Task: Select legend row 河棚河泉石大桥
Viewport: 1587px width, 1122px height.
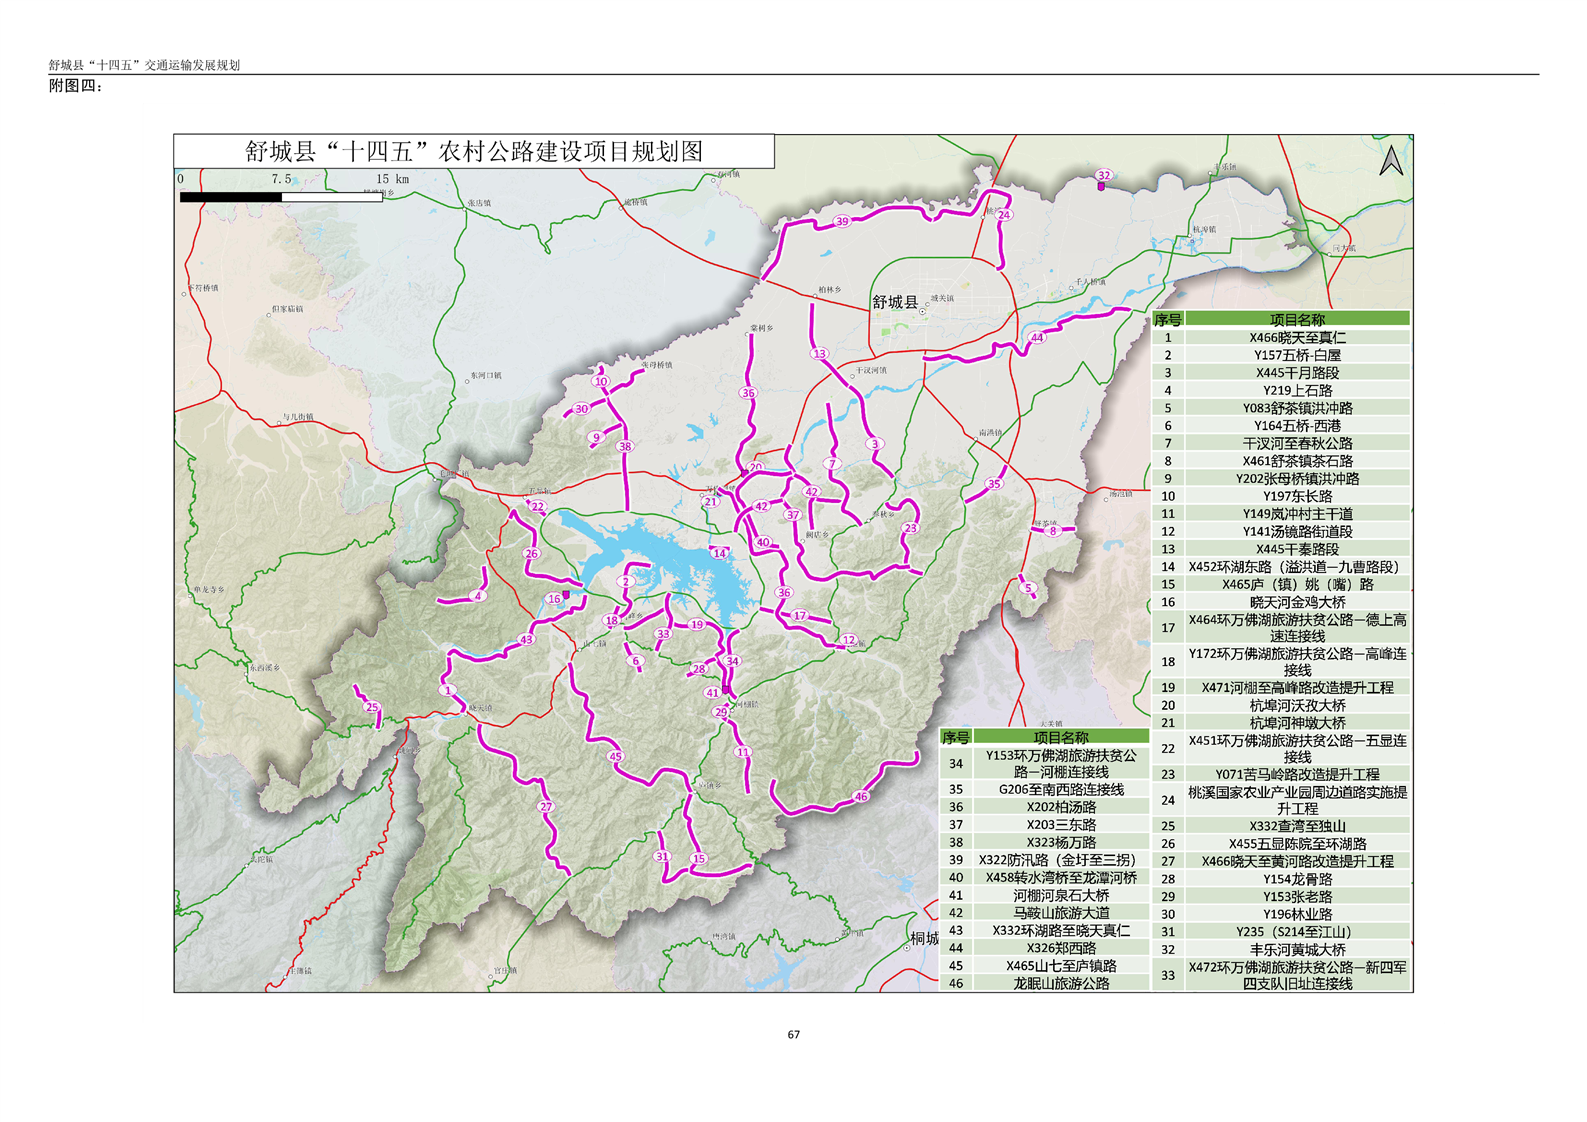Action: 1044,895
